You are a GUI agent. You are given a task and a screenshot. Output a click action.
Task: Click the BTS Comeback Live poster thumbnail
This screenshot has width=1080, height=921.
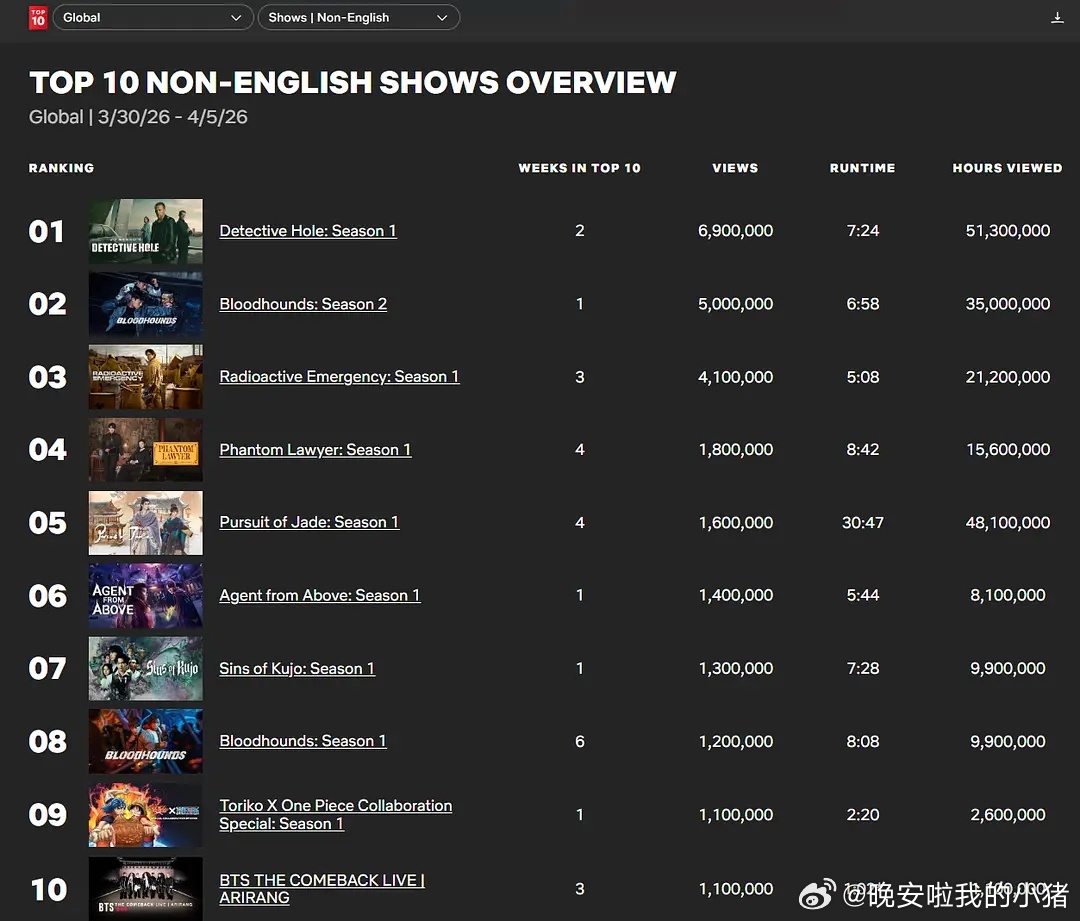point(145,889)
